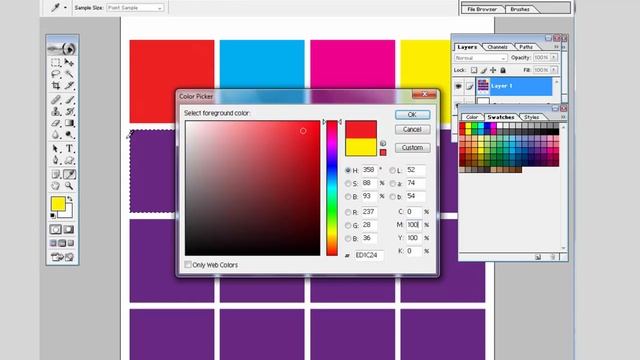Choose the Healing Brush tool

[x=56, y=100]
